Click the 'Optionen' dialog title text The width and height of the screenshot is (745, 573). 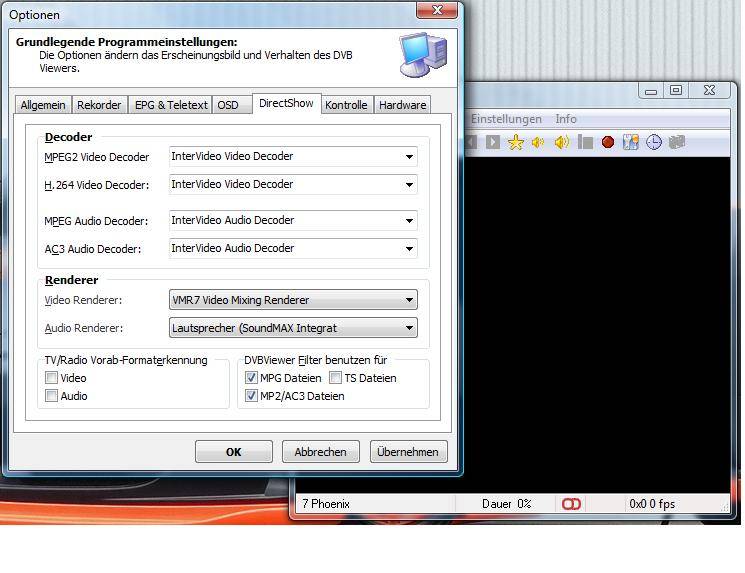(x=34, y=15)
